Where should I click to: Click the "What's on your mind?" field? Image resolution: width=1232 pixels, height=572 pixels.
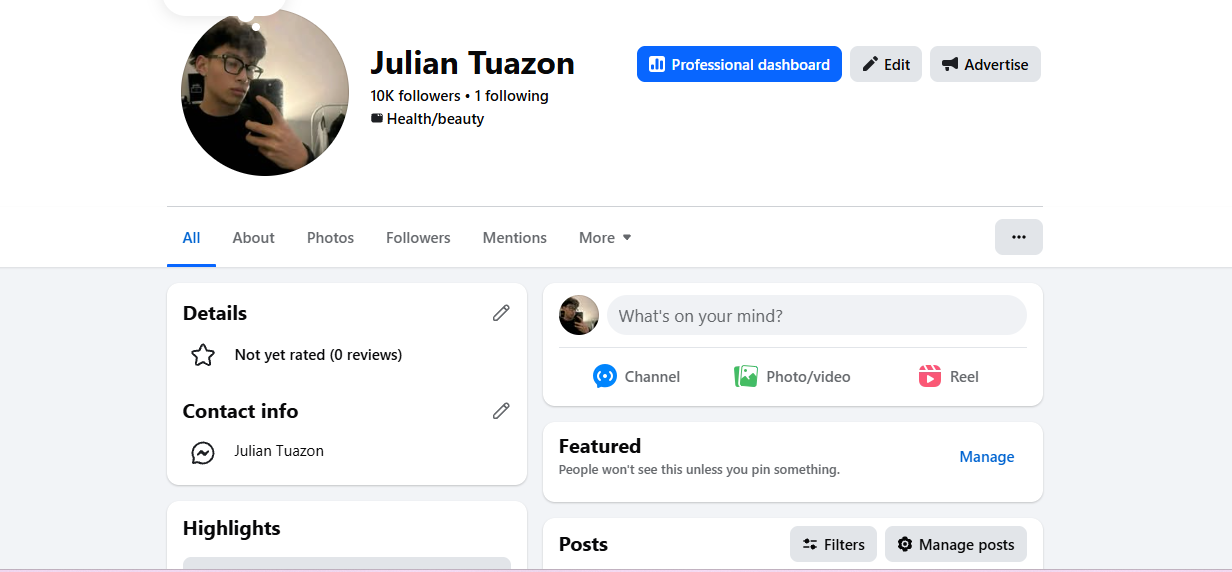point(816,316)
